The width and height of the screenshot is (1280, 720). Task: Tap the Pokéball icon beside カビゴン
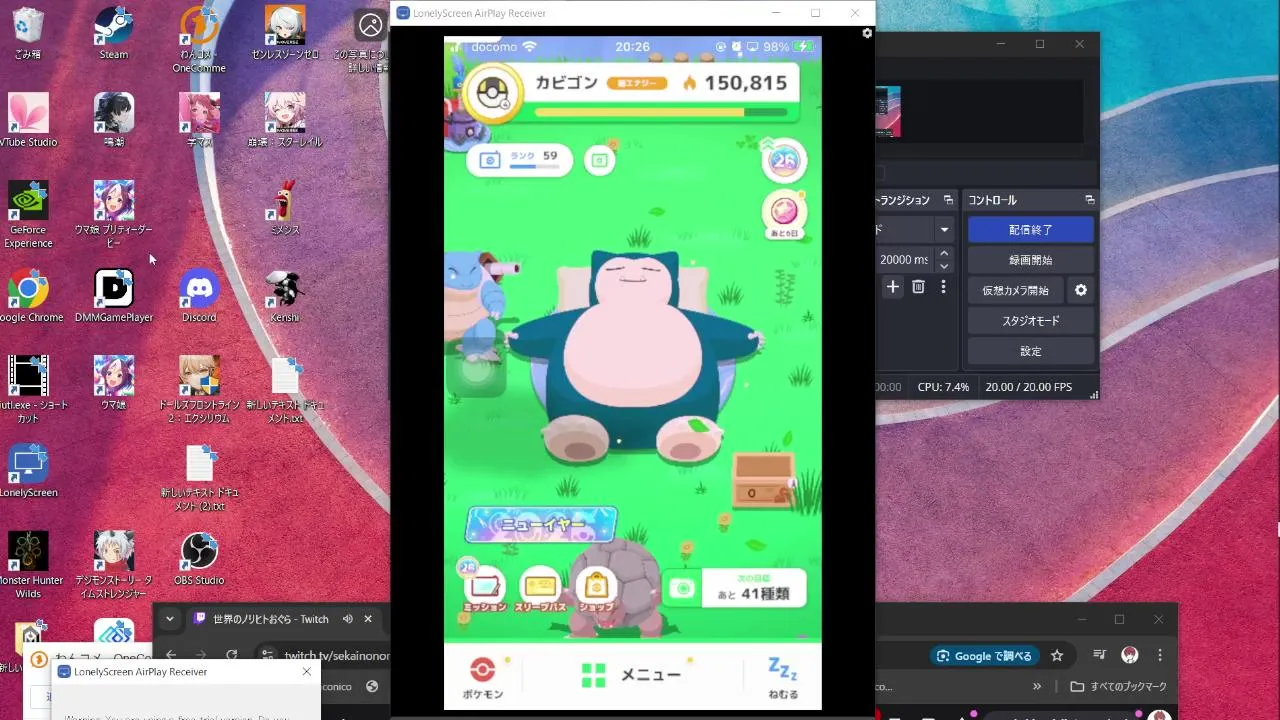pyautogui.click(x=492, y=94)
